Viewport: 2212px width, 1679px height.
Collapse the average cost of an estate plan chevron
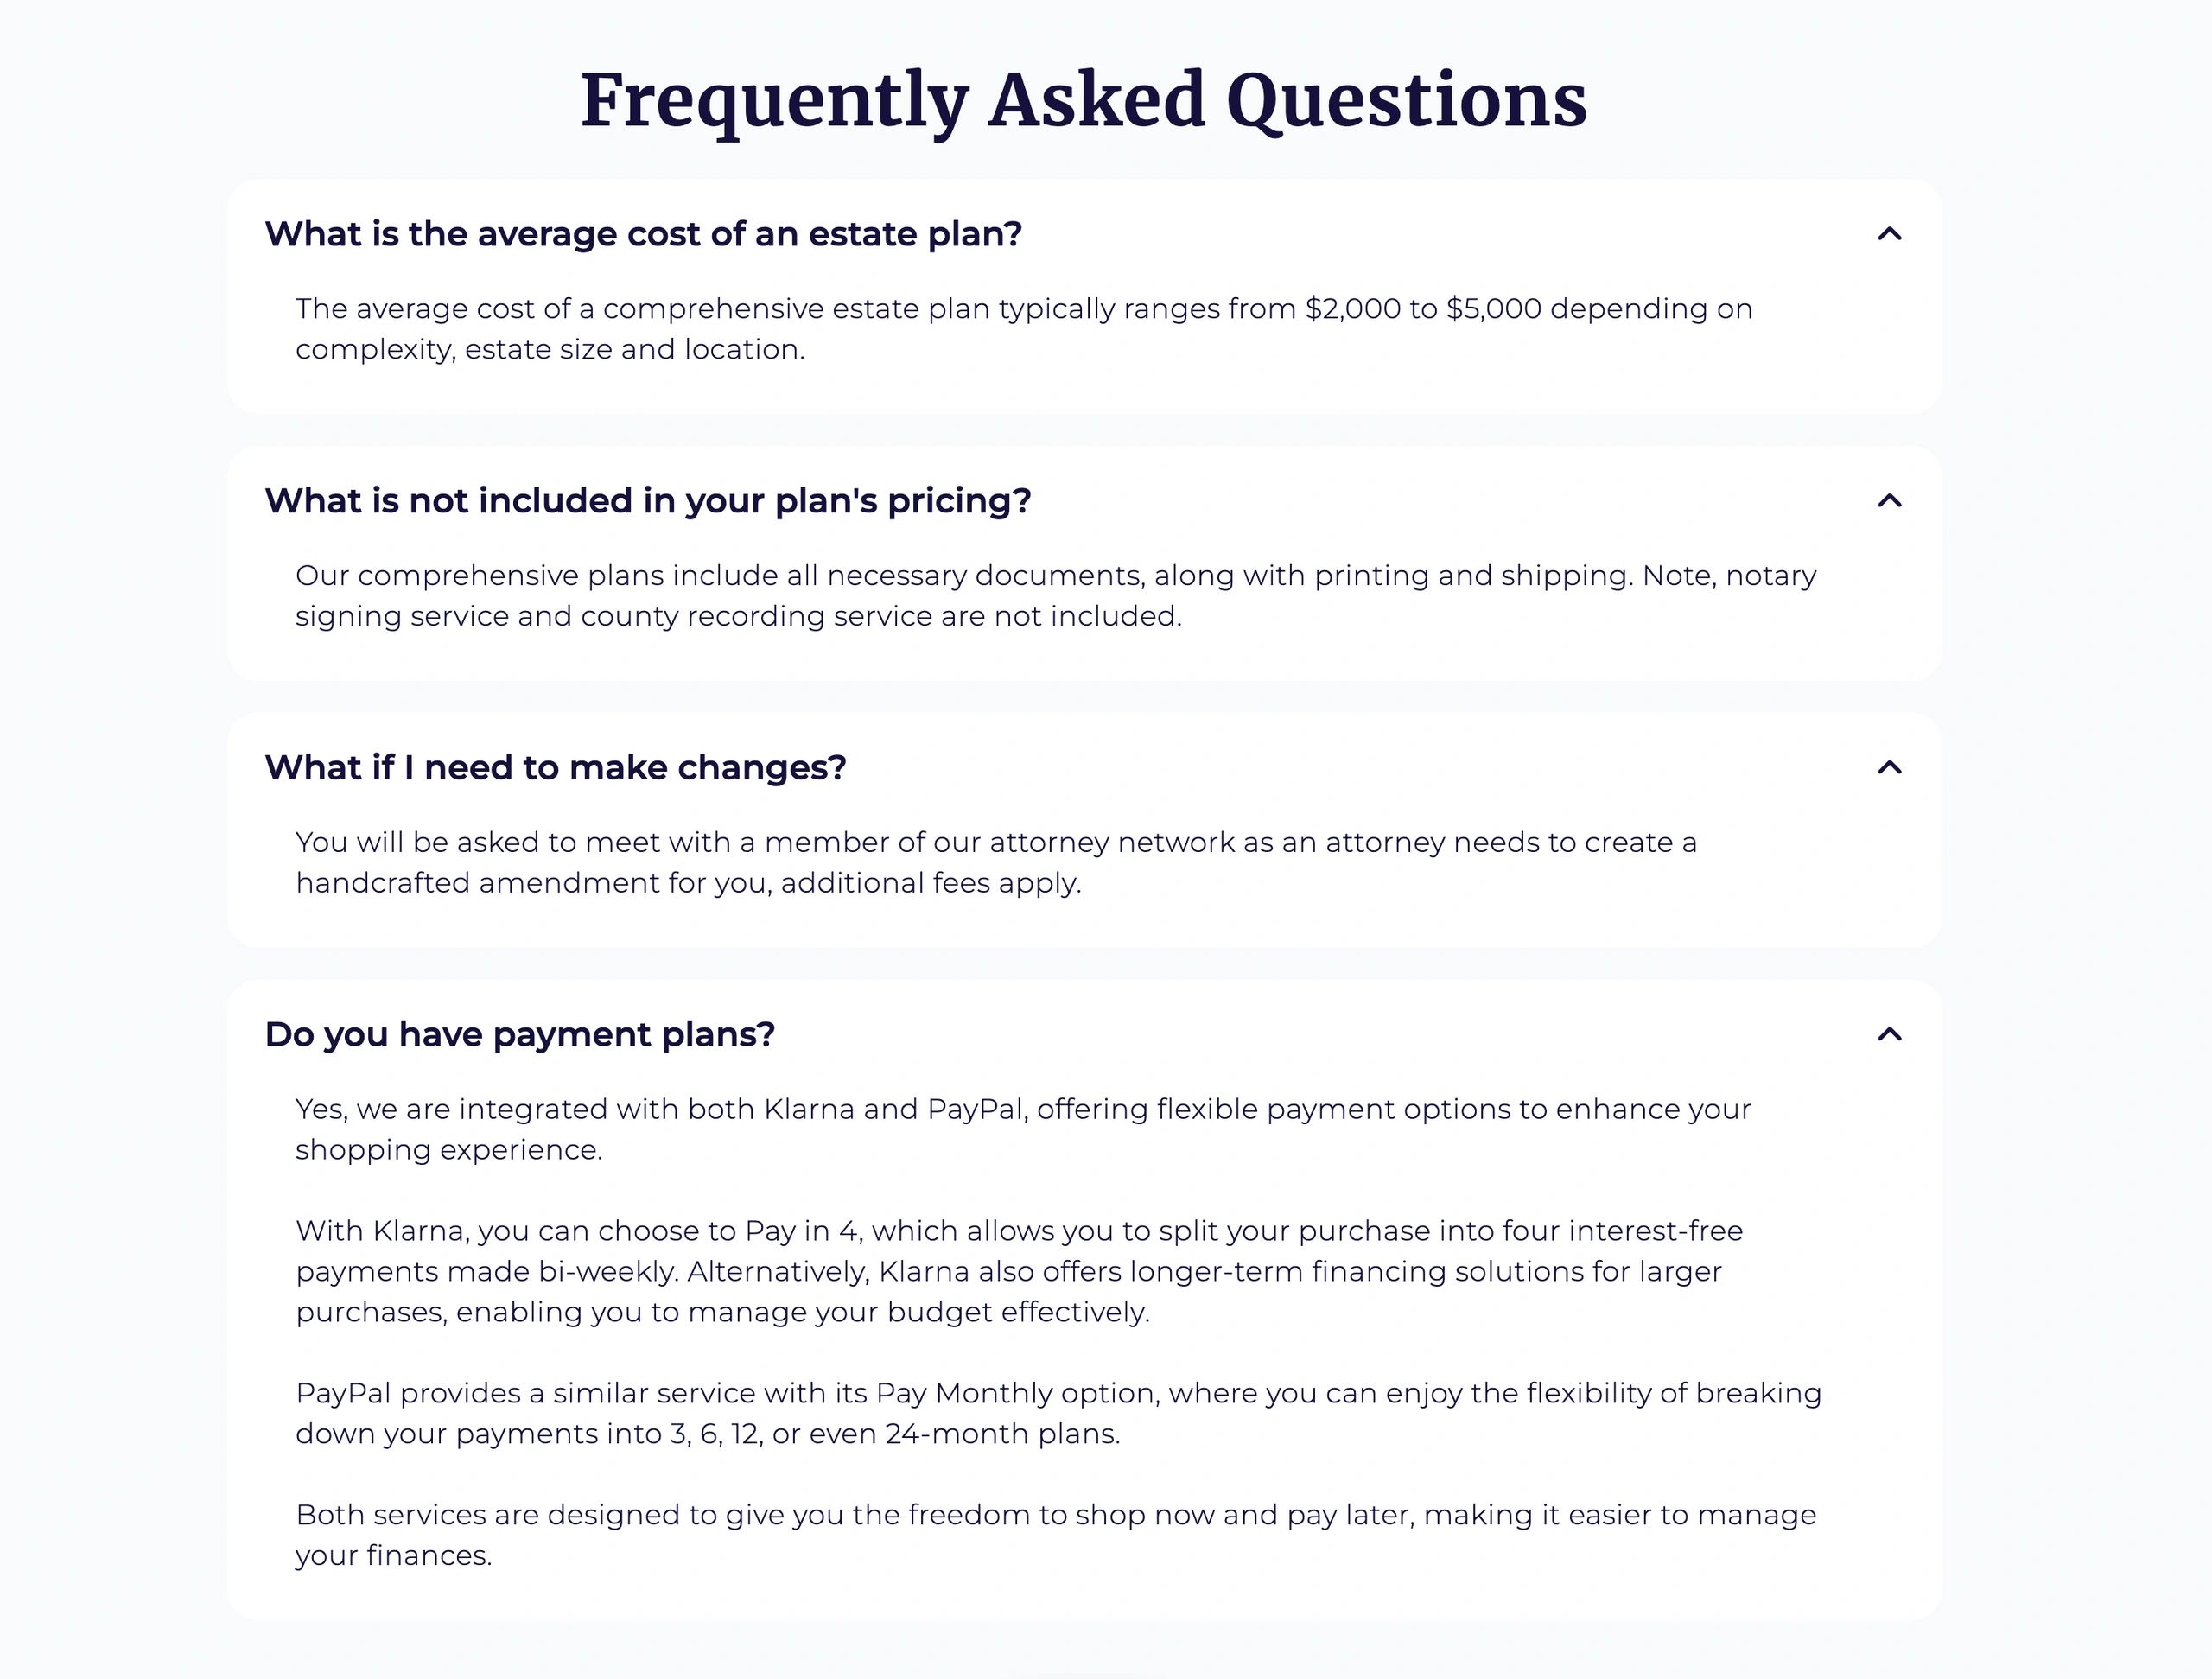point(1888,234)
